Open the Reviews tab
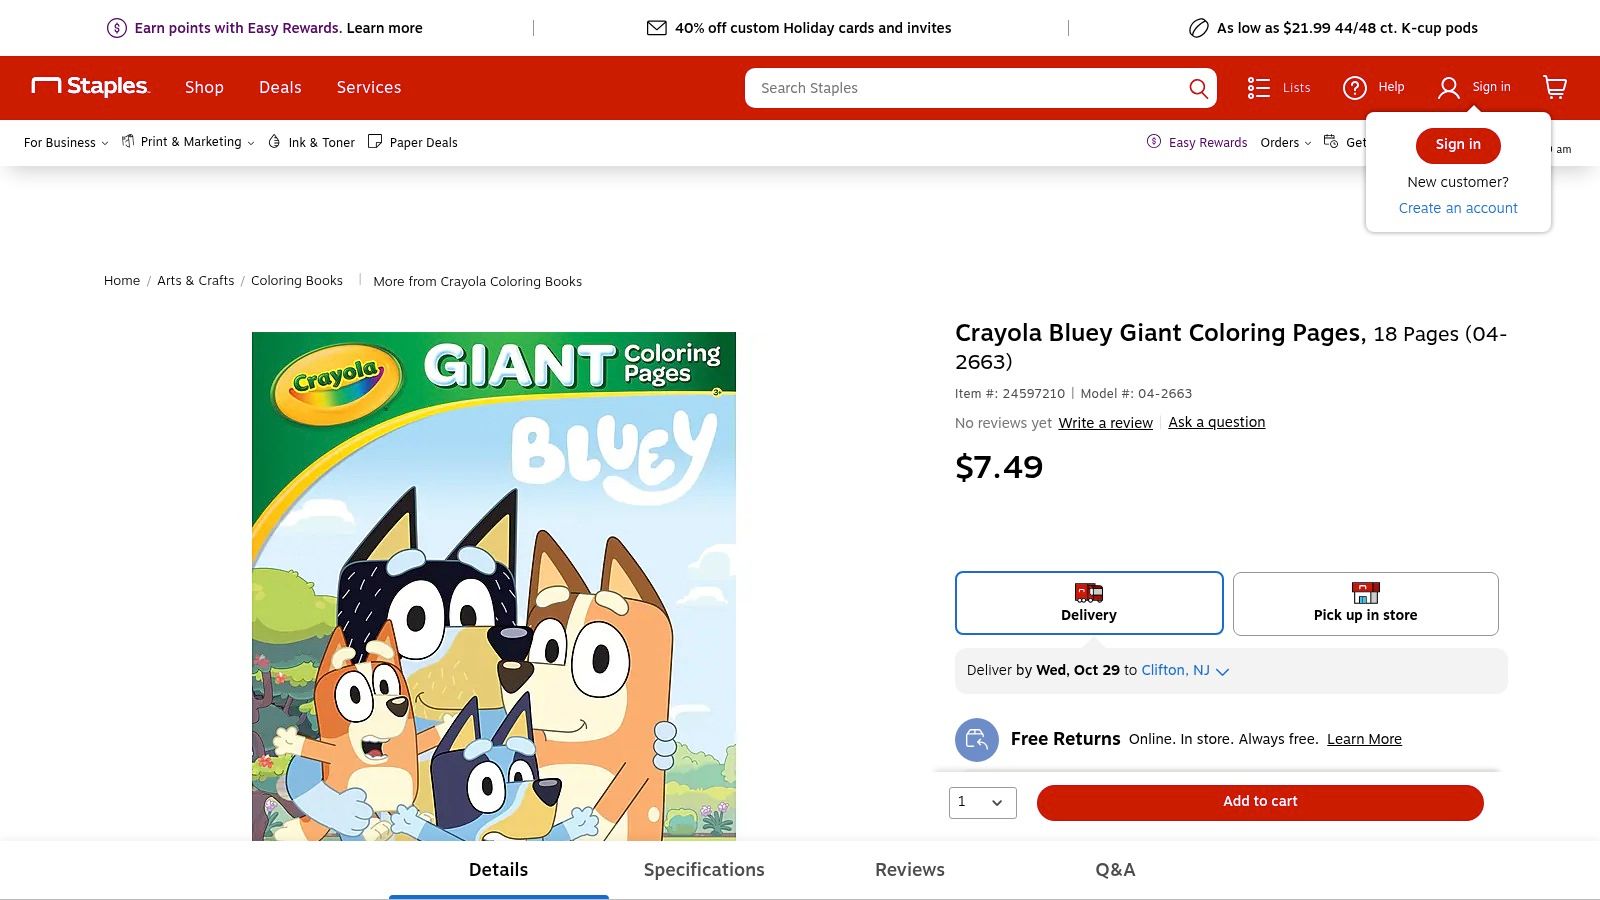This screenshot has width=1600, height=900. [909, 870]
